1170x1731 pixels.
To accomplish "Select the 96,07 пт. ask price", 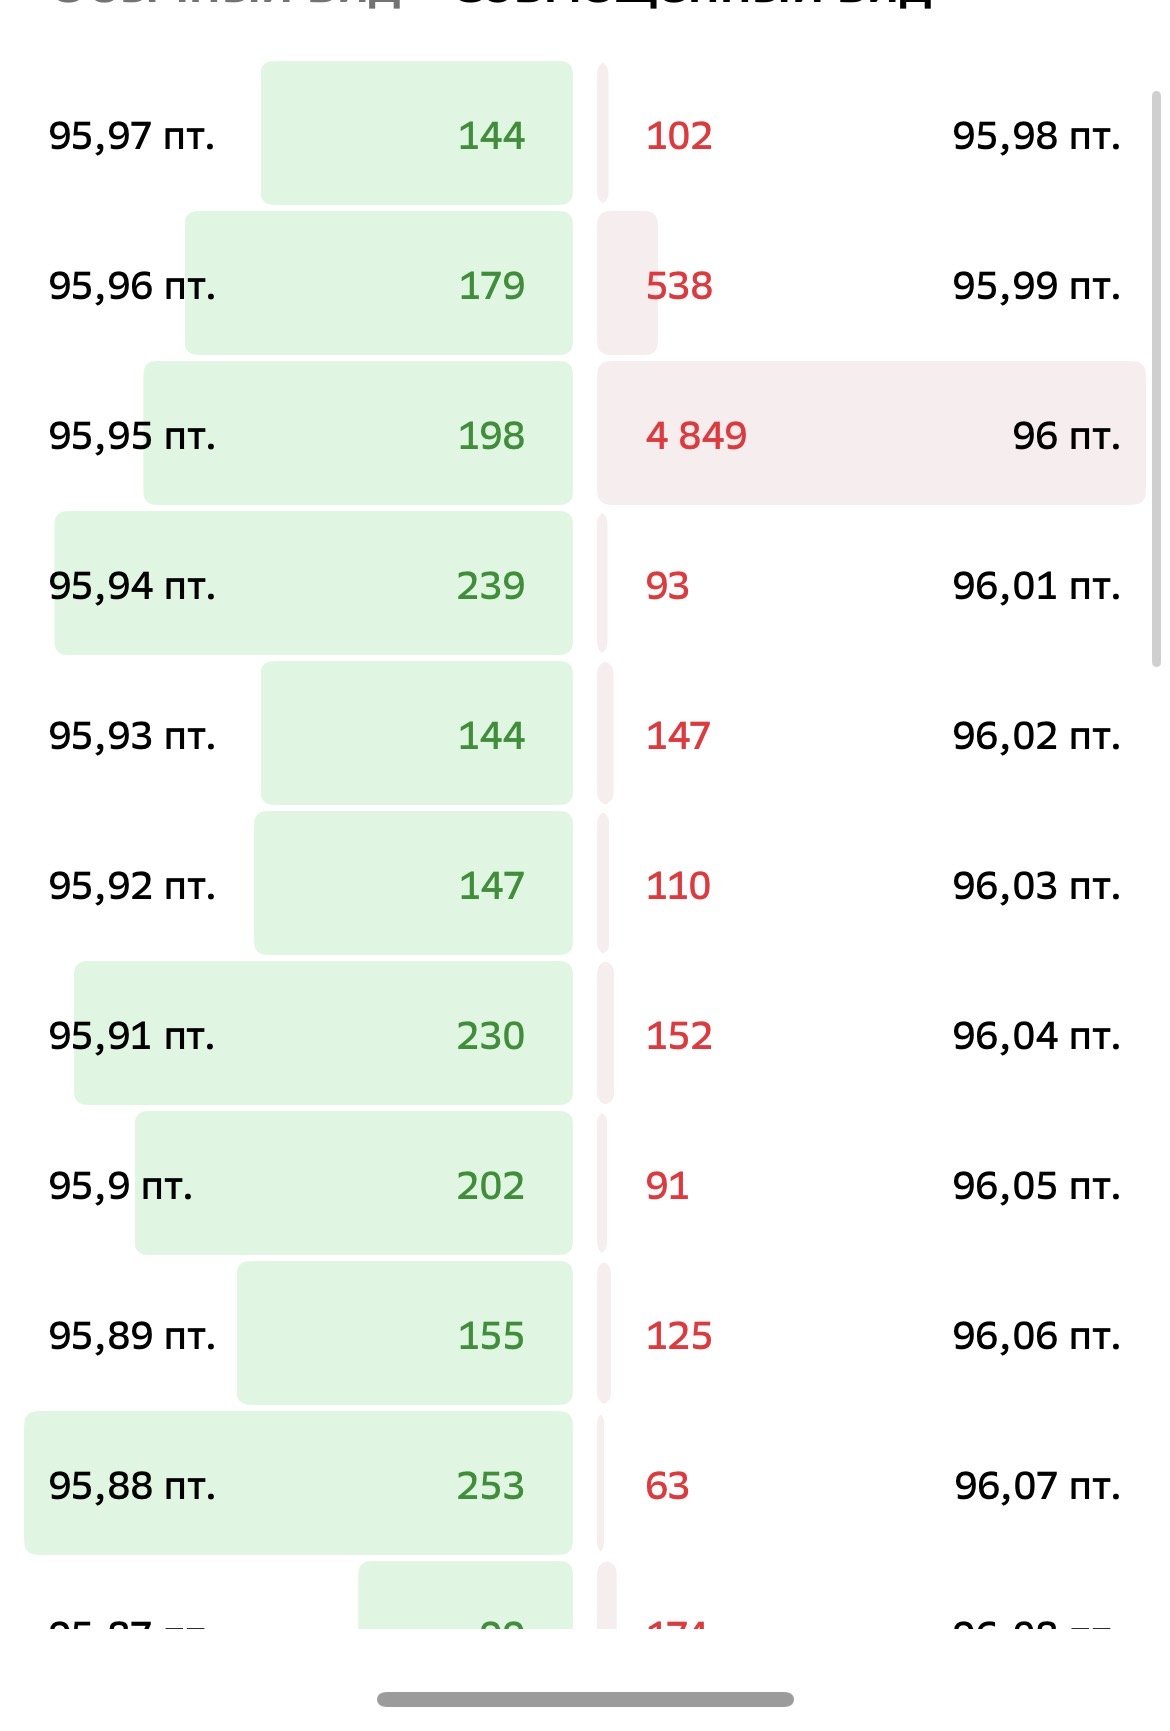I will coord(1037,1486).
